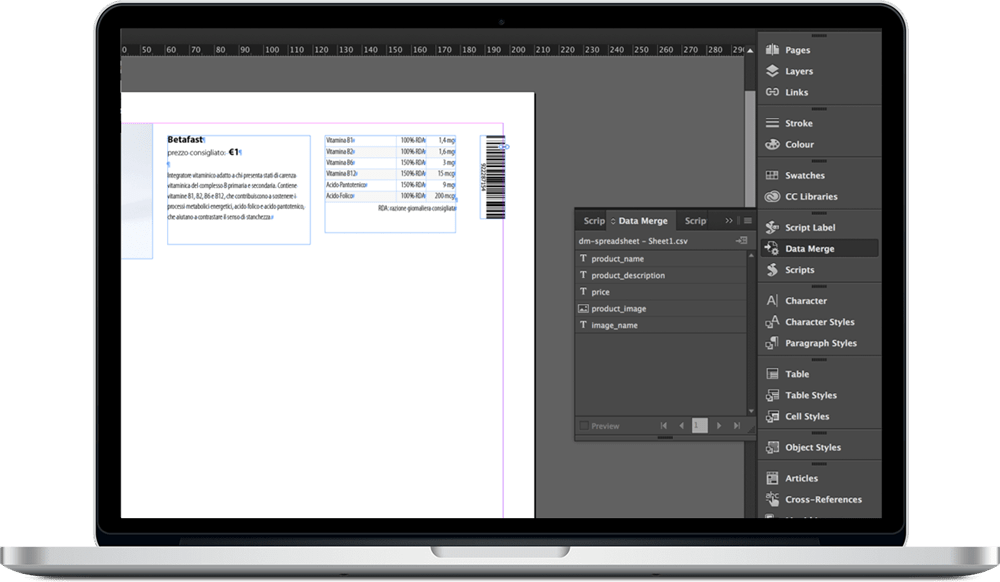Click the document scroll-up arrow beside the ruler
The image size is (1000, 582).
750,50
